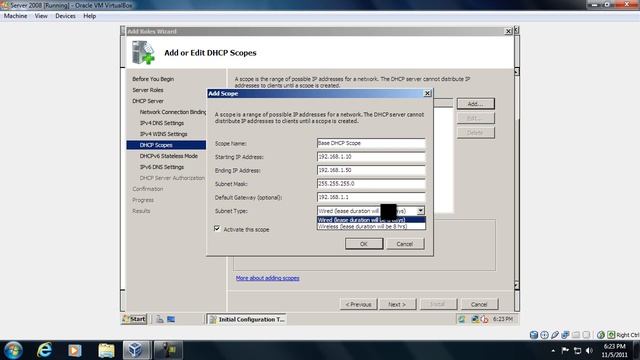Click the VirtualBox mouse integration indicator

click(600, 335)
